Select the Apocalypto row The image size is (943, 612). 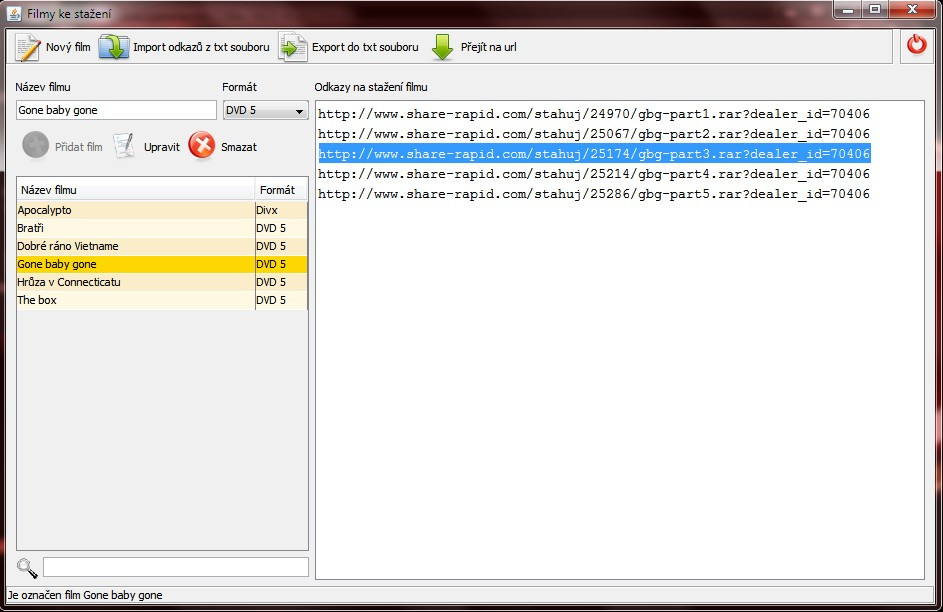(162, 210)
